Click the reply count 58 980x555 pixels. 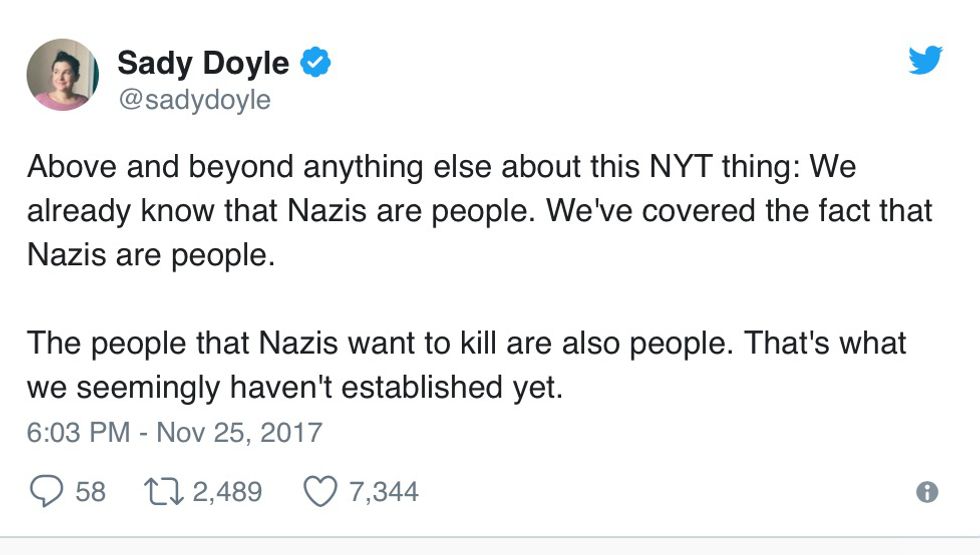tap(90, 491)
